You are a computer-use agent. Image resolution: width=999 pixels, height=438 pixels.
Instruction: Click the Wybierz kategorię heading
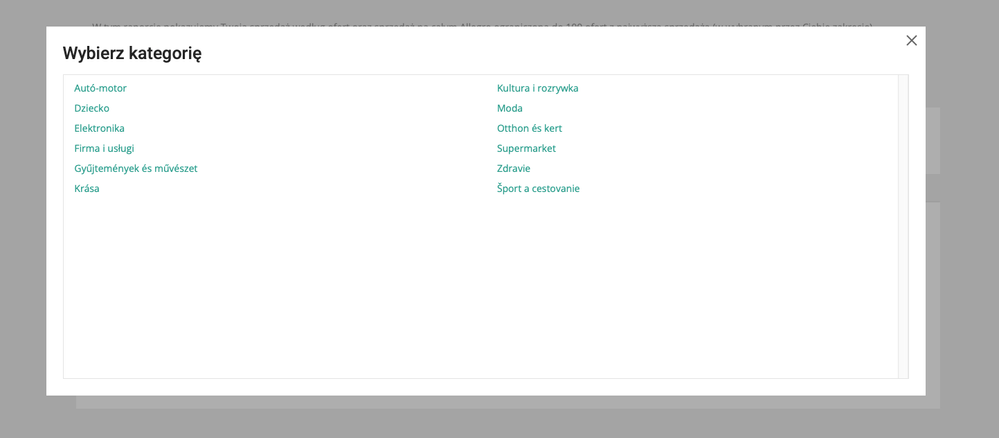[x=132, y=54]
